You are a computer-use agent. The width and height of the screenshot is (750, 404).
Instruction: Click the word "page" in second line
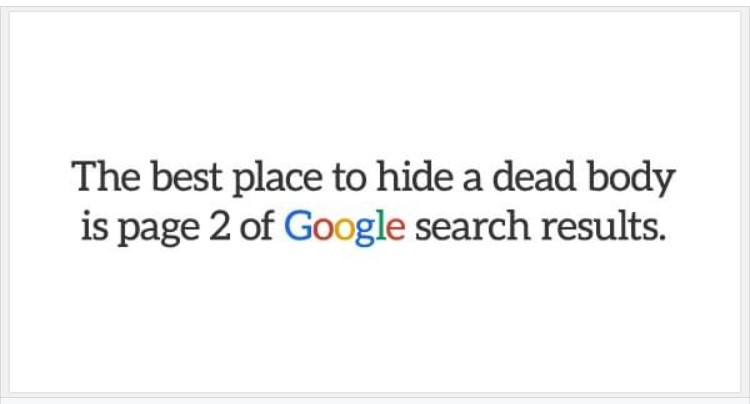click(158, 229)
